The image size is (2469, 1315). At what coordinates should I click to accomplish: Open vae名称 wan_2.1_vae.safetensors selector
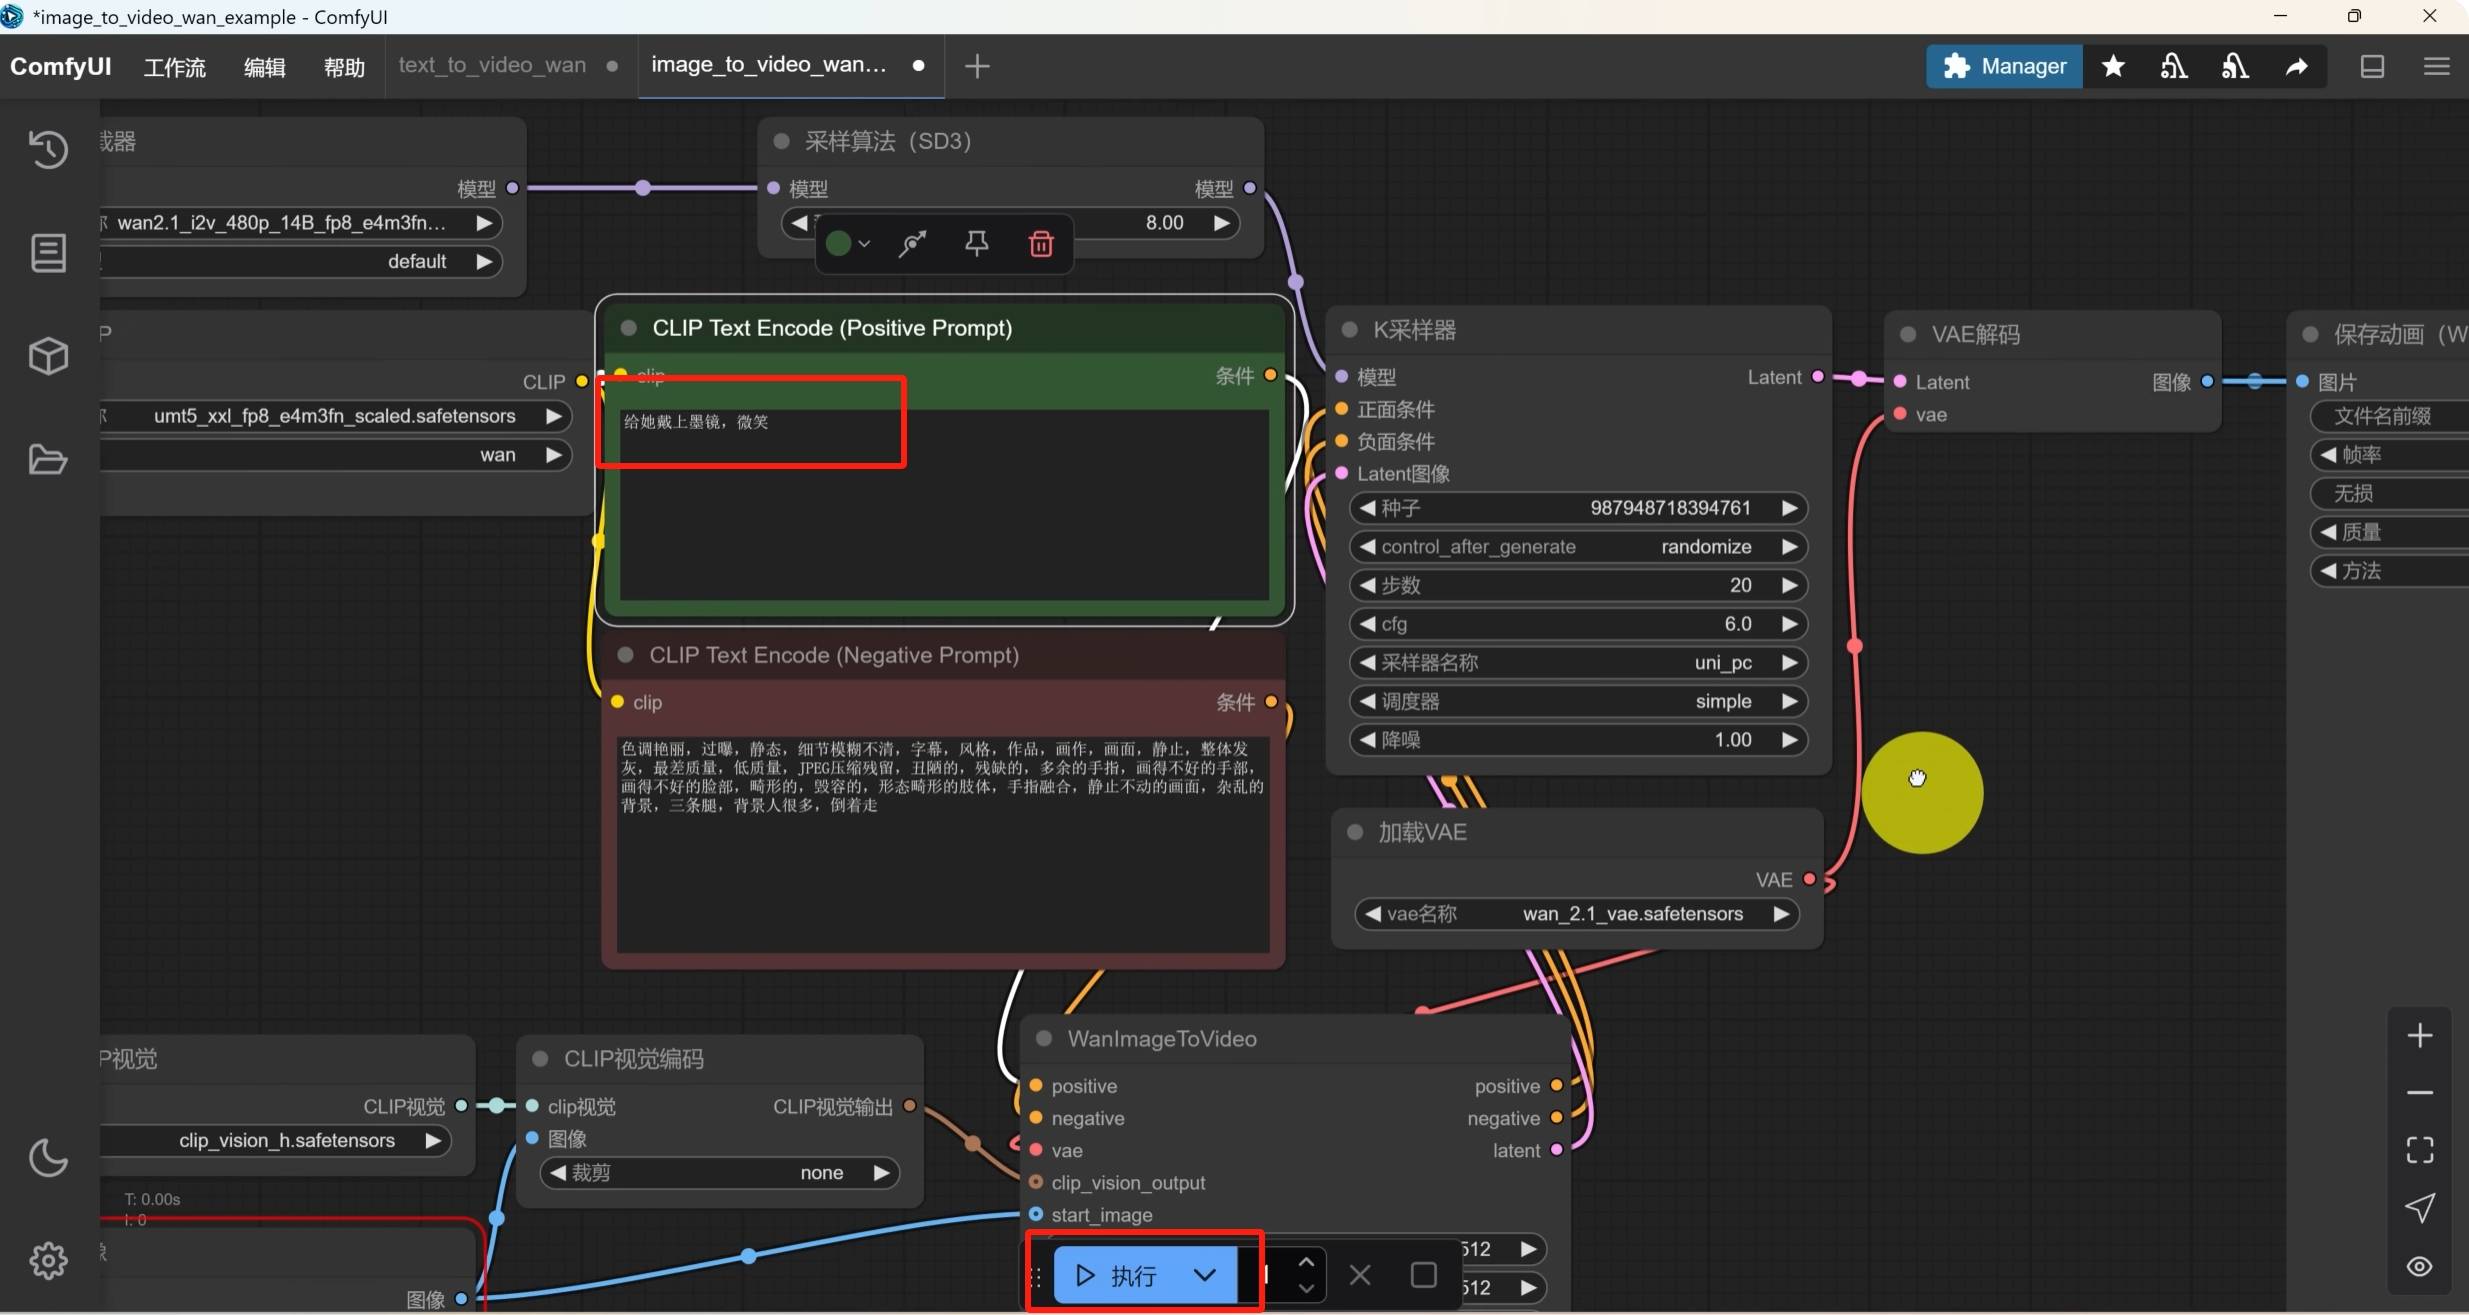pyautogui.click(x=1577, y=914)
